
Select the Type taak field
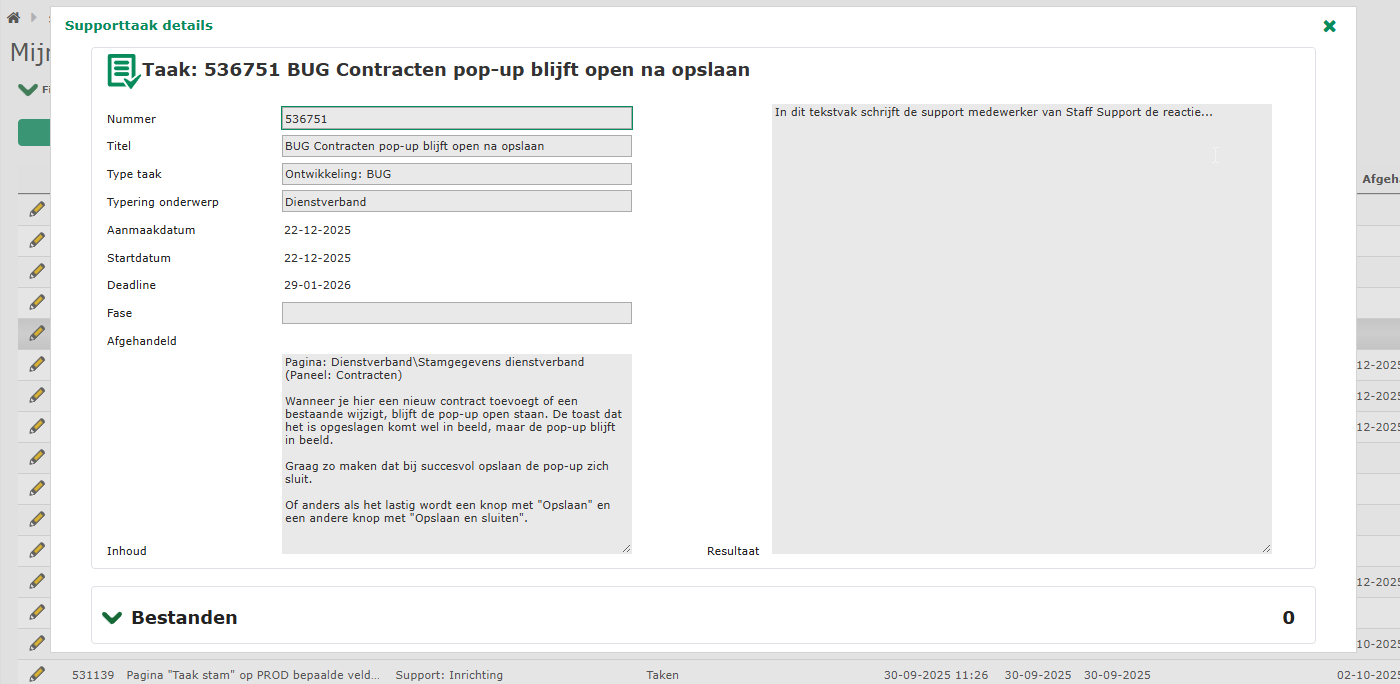pyautogui.click(x=456, y=174)
